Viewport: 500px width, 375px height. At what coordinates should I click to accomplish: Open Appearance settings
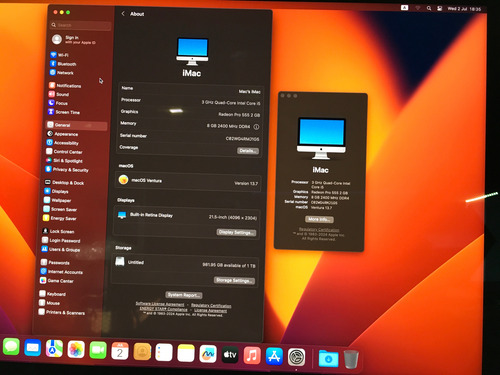63,134
